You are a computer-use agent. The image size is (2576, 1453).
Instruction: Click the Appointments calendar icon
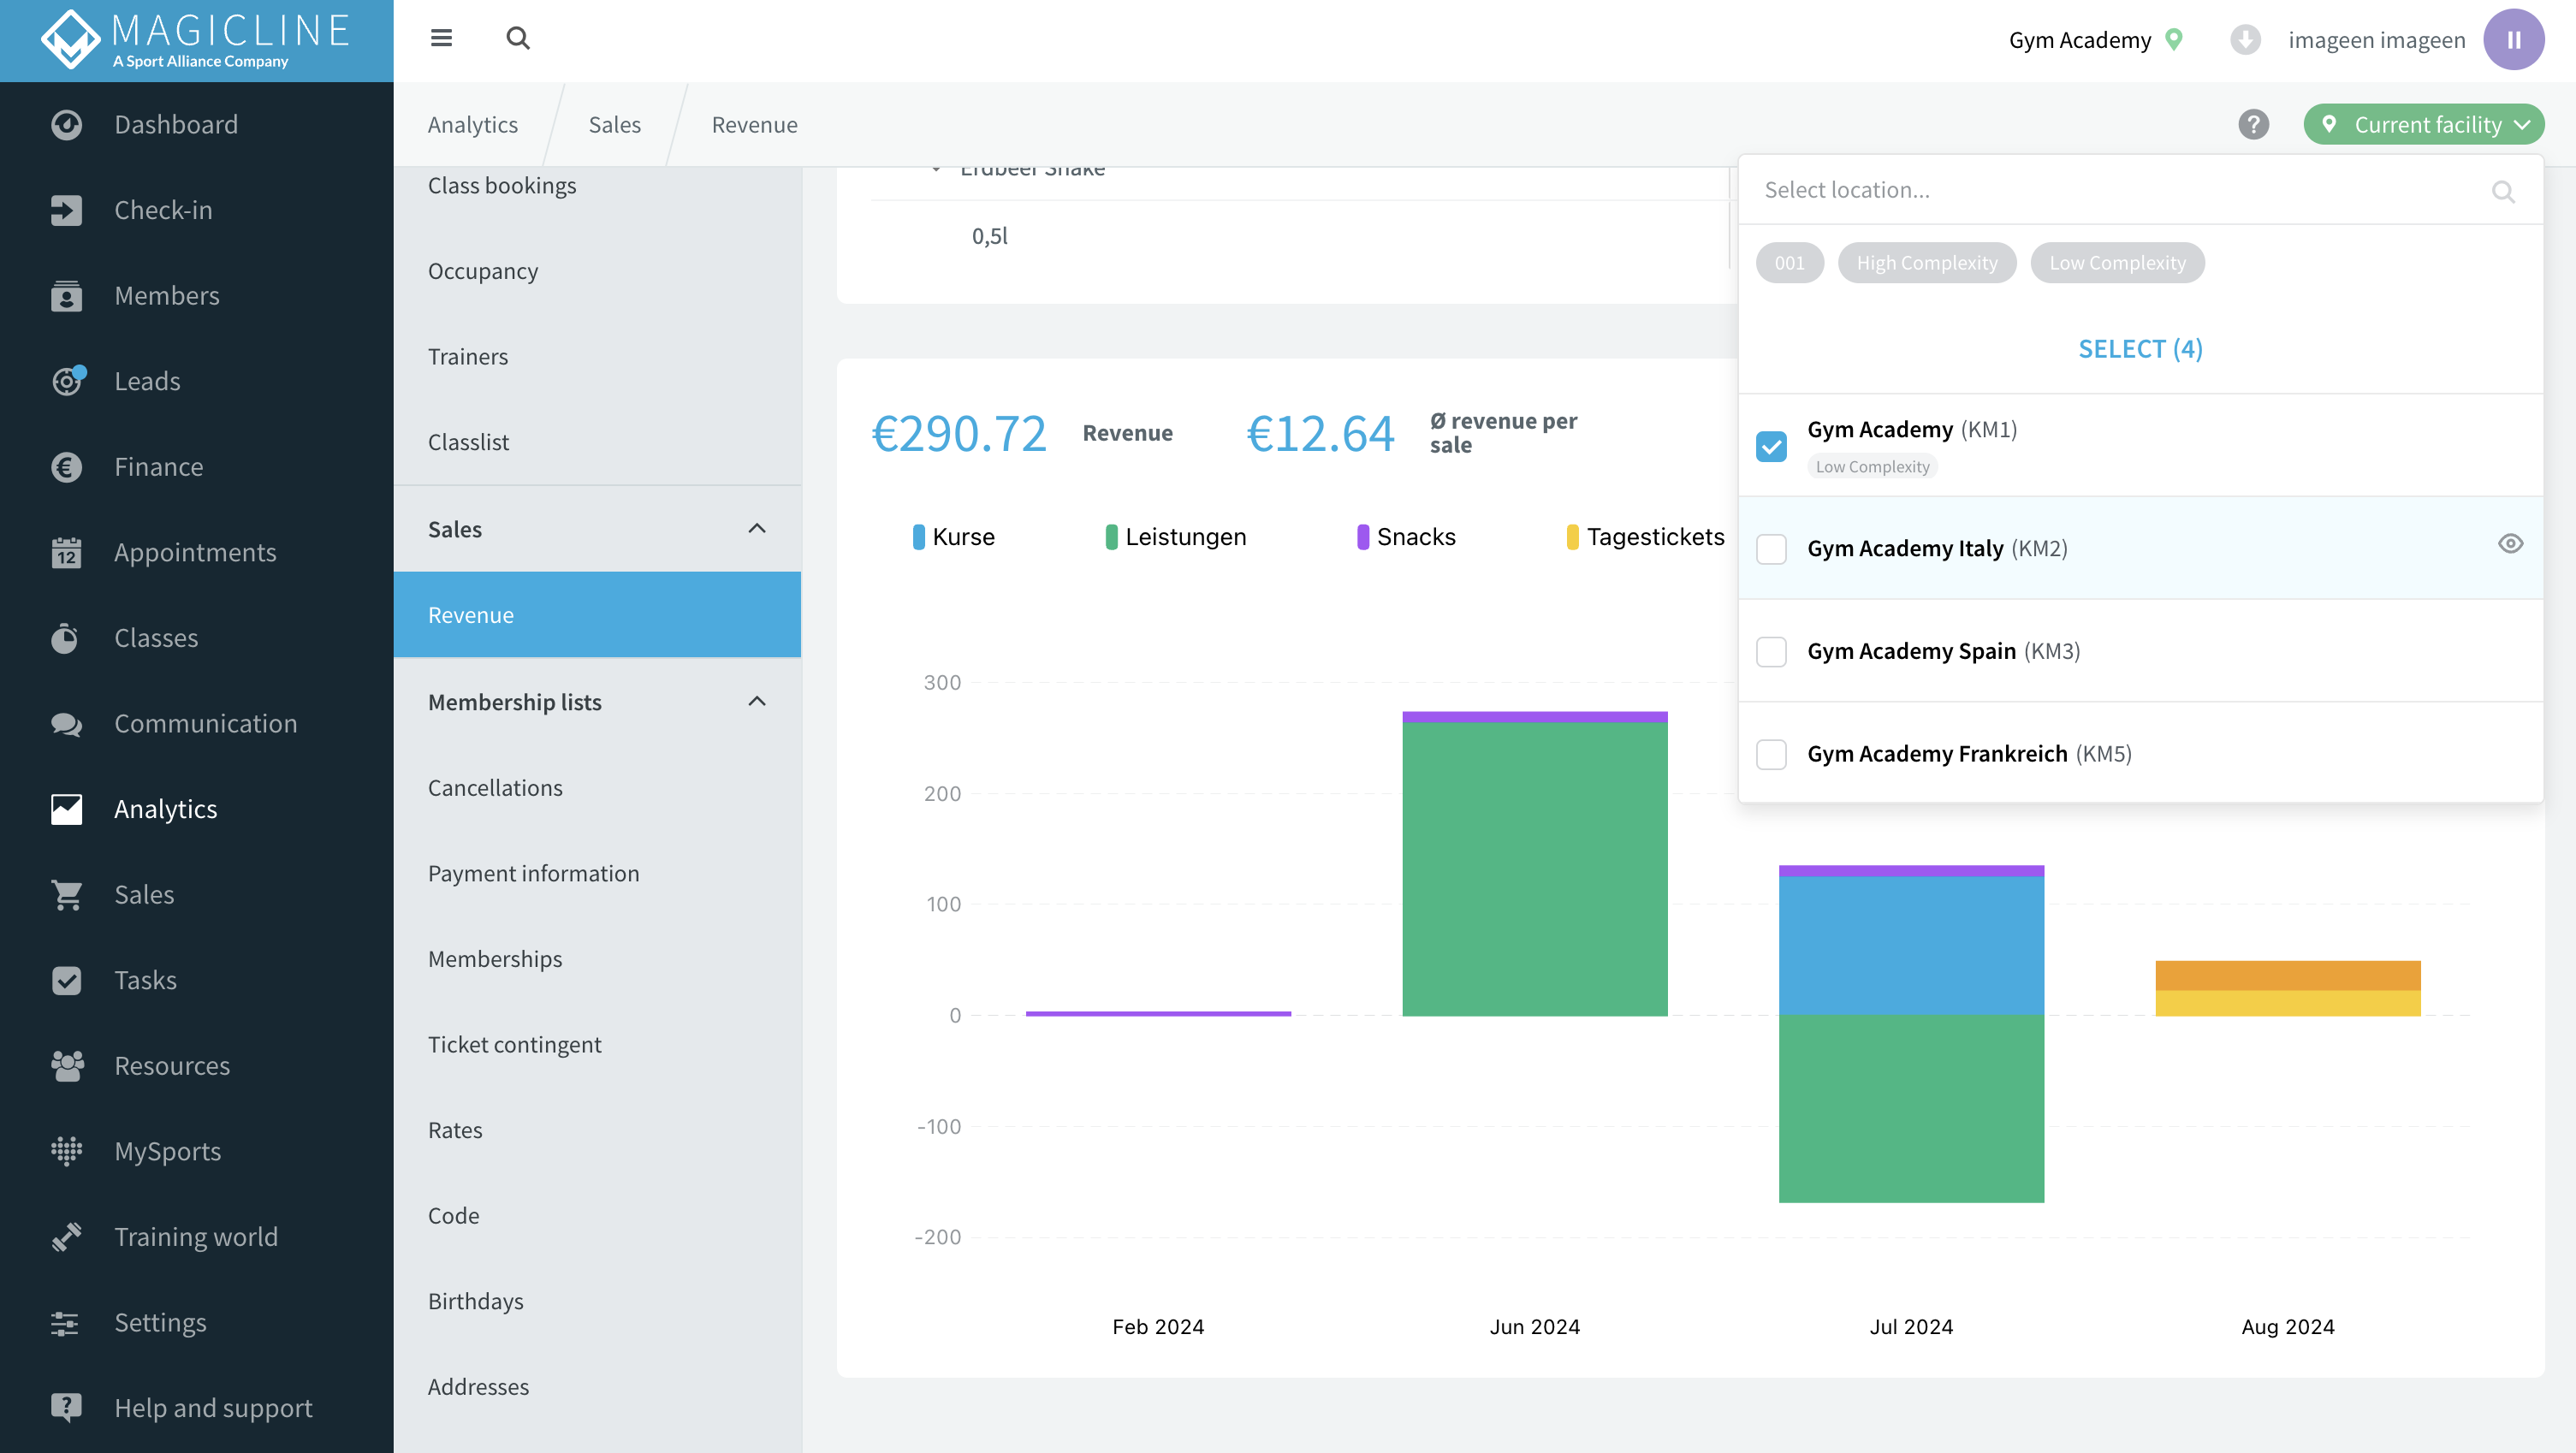tap(66, 552)
